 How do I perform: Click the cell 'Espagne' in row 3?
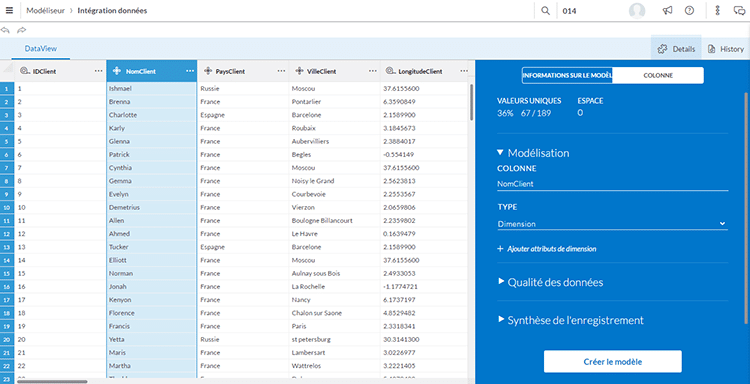(x=243, y=115)
